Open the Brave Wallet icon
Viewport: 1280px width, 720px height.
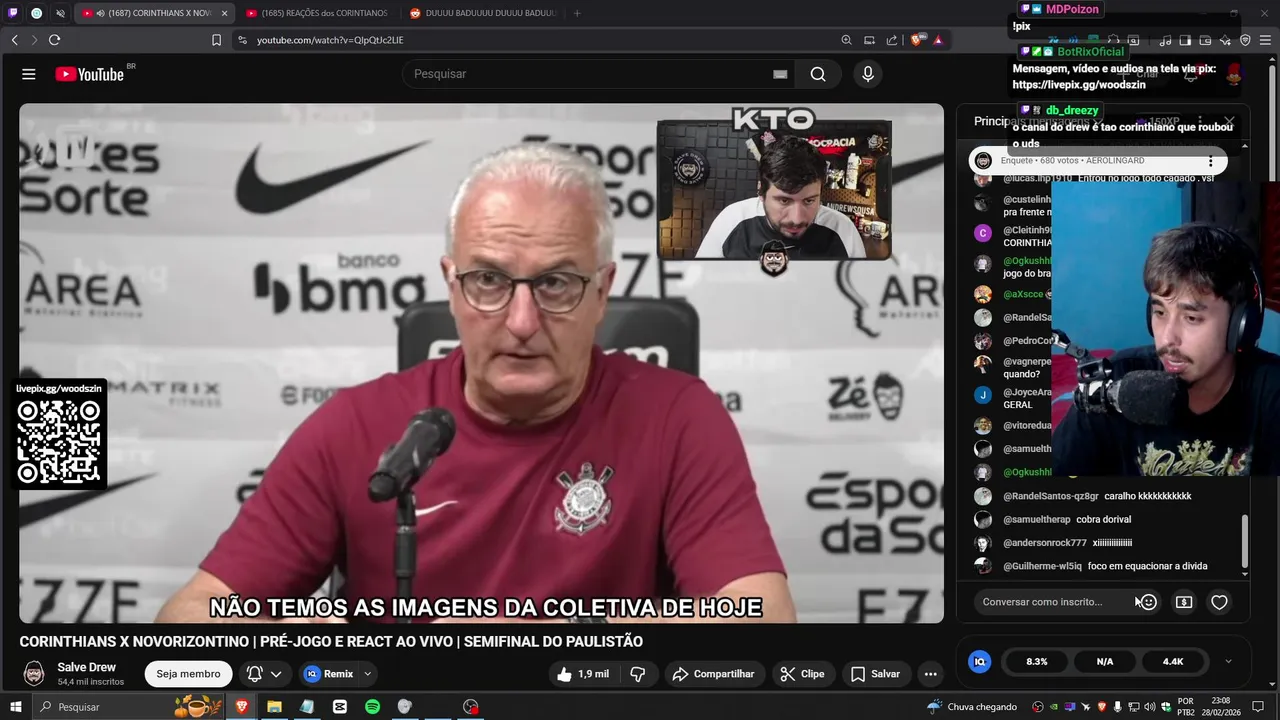tap(1205, 40)
